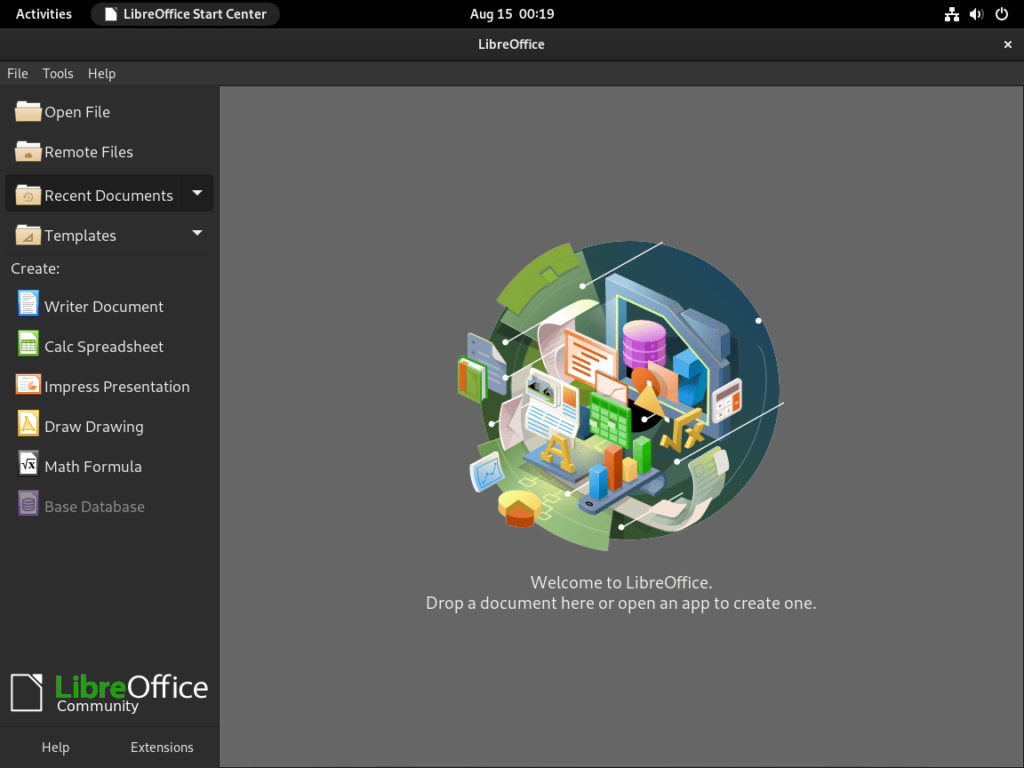This screenshot has width=1024, height=768.
Task: Click the power icon in top bar
Action: (1001, 14)
